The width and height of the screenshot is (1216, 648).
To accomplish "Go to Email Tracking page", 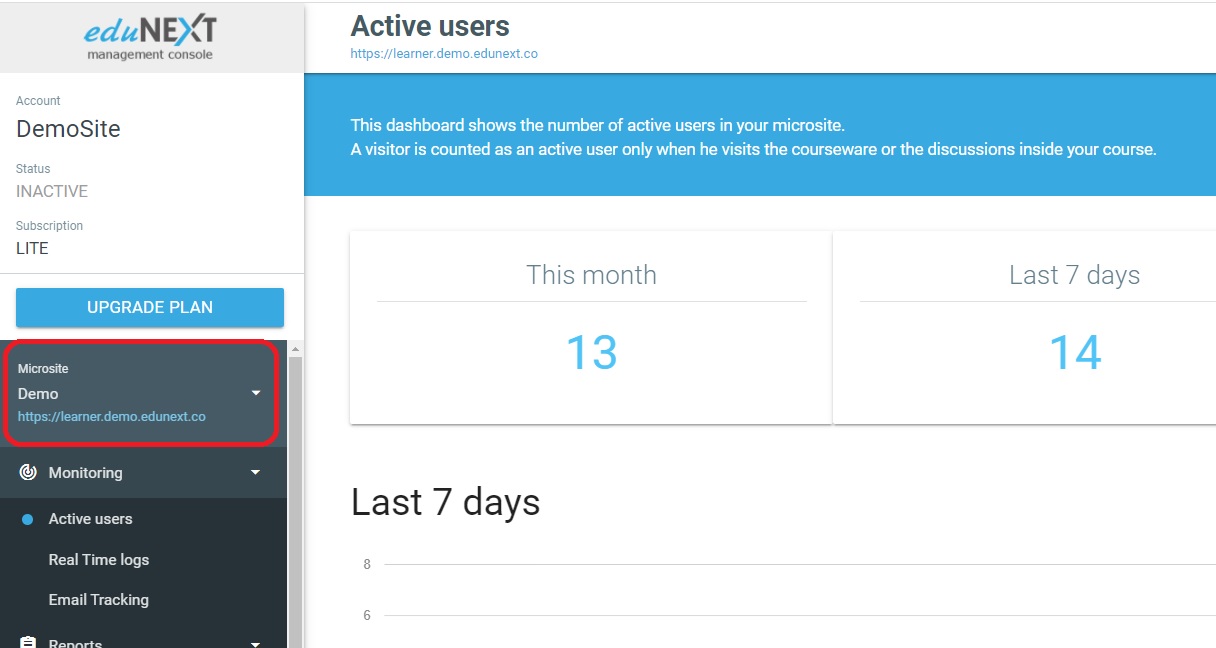I will (99, 600).
